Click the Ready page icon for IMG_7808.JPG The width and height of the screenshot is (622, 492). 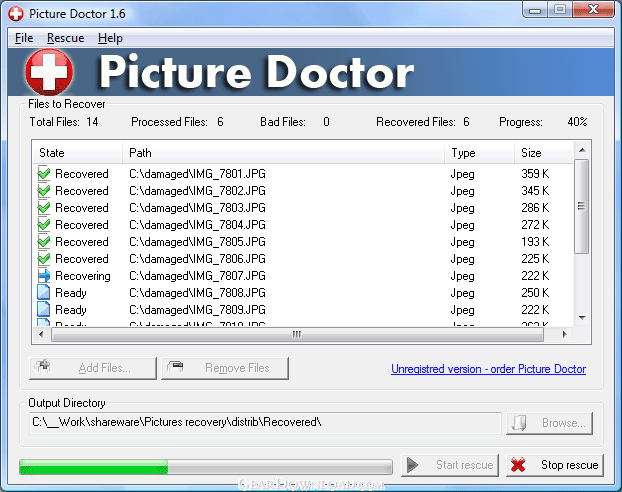44,293
